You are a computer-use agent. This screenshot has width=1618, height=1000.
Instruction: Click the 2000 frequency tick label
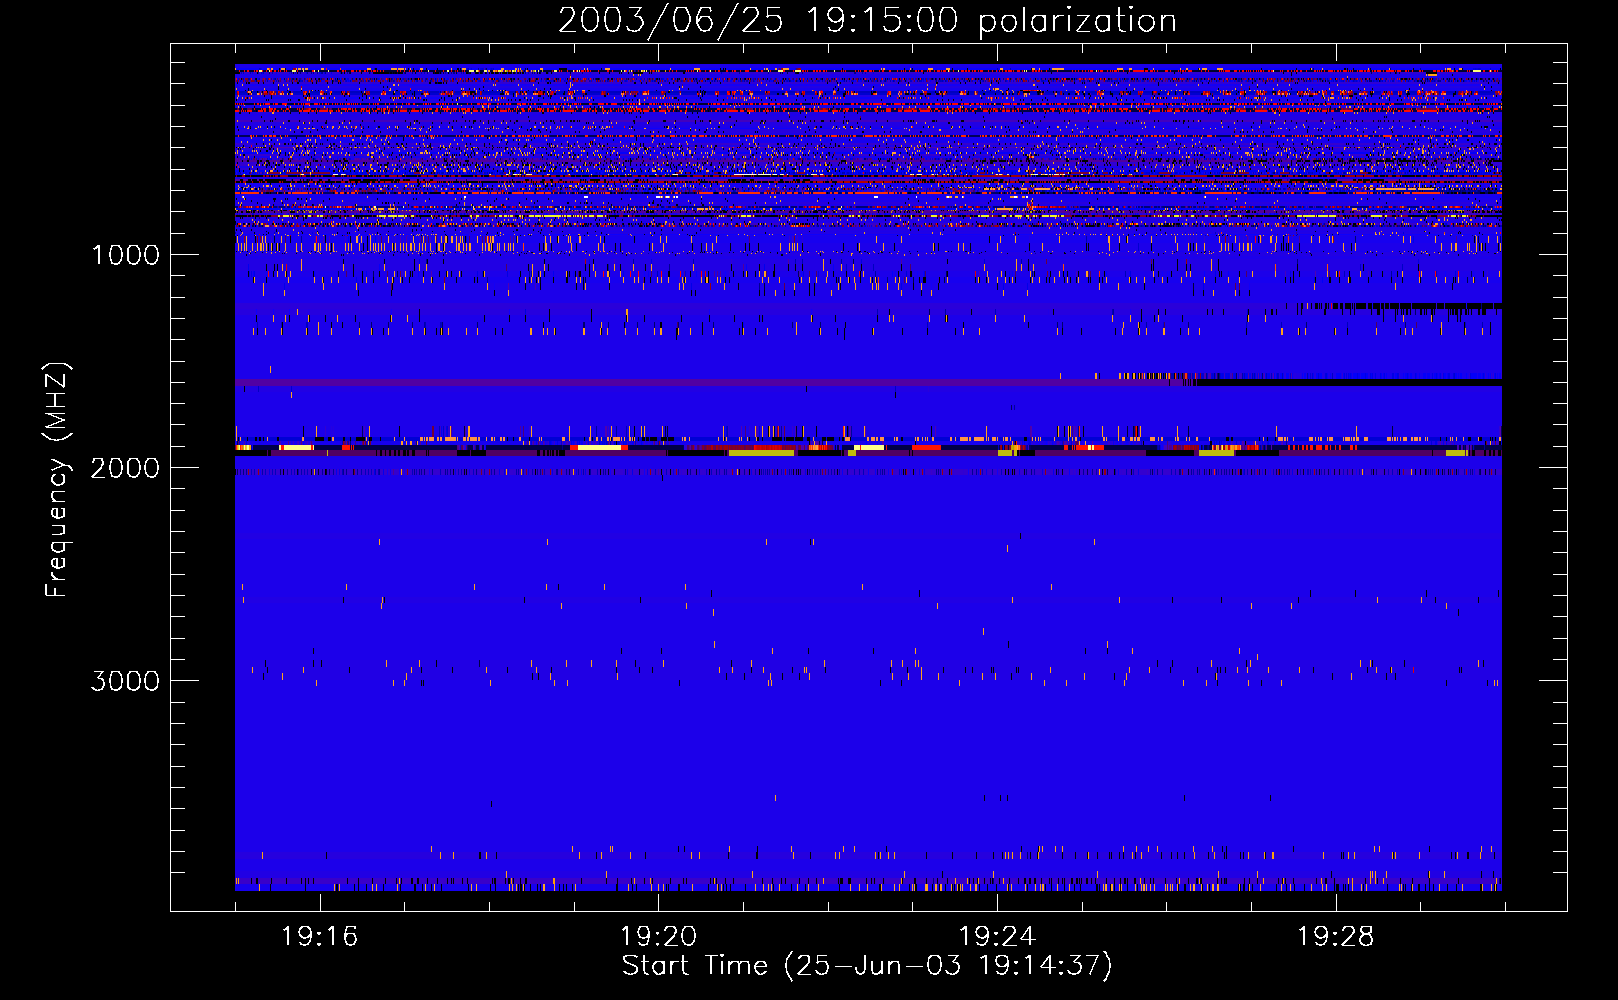125,468
